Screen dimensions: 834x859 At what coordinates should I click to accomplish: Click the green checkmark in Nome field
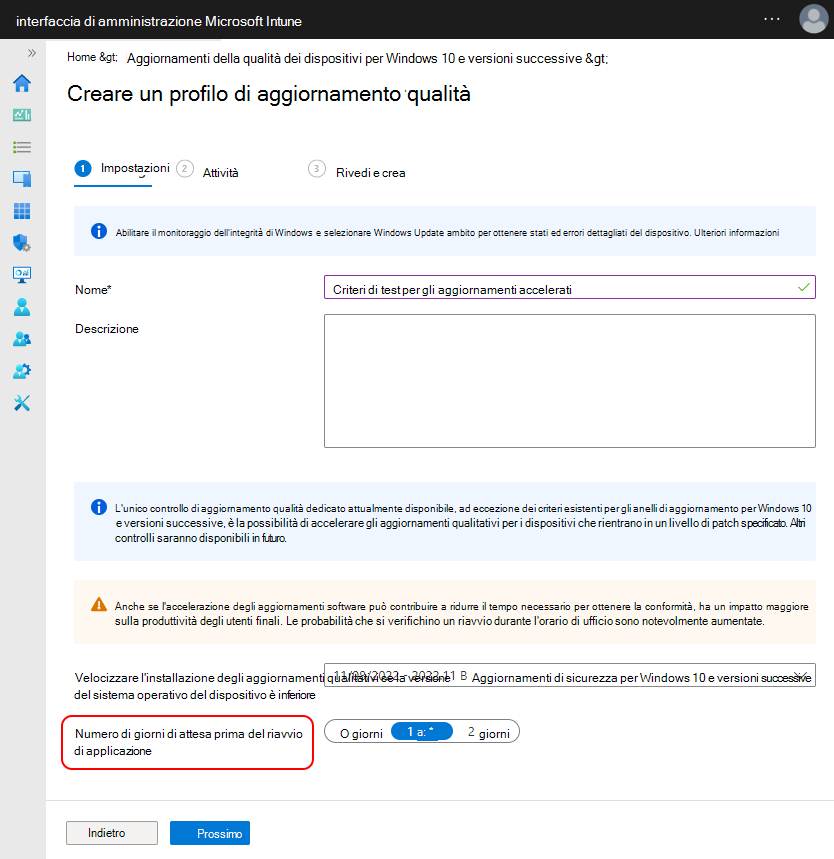[803, 287]
